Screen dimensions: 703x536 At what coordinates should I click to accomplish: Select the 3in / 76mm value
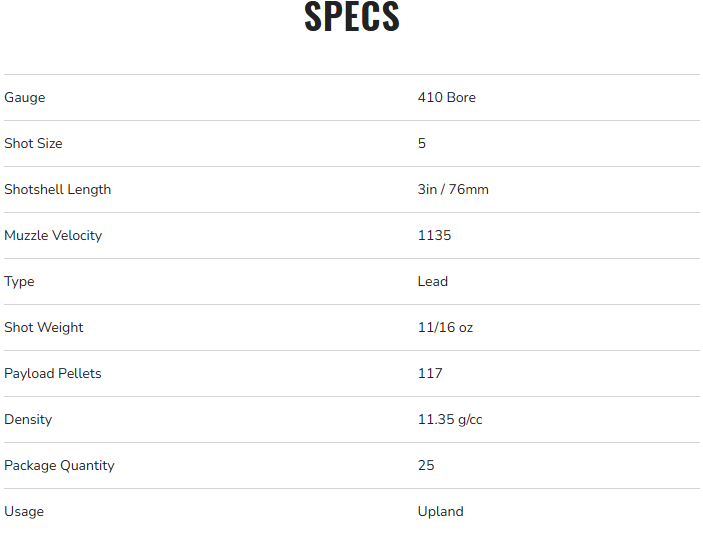pyautogui.click(x=453, y=190)
